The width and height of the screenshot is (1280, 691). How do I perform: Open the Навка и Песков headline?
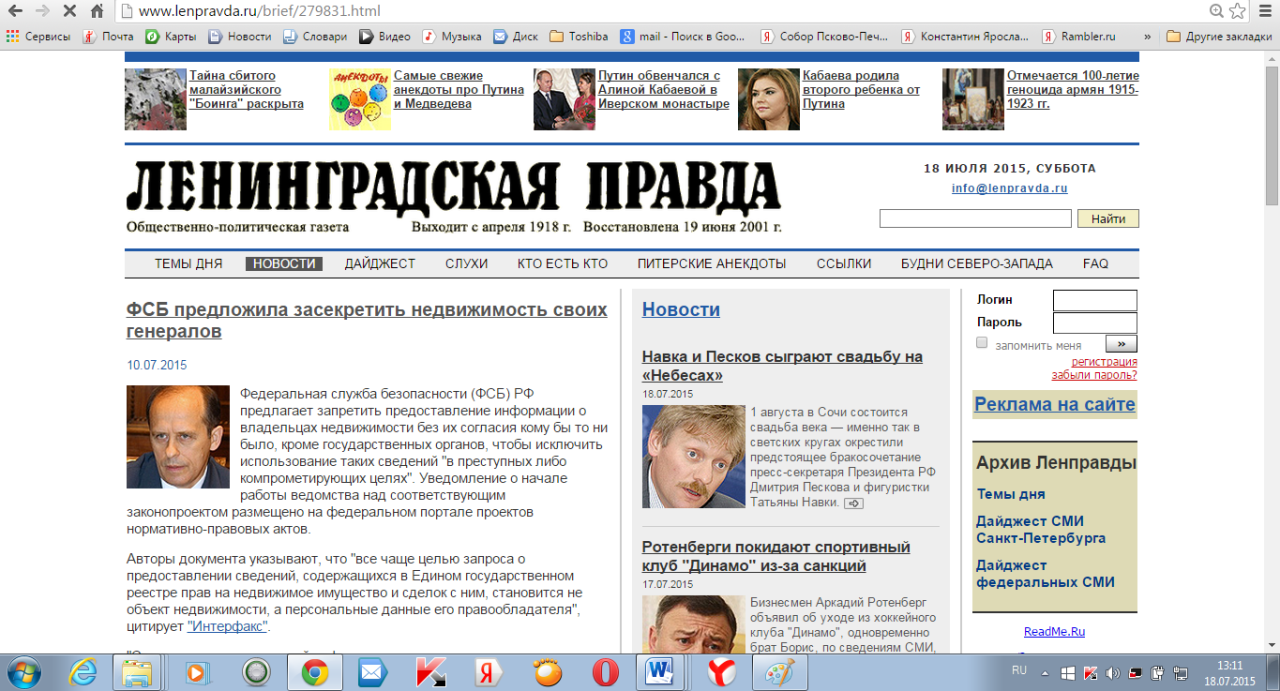pos(782,366)
